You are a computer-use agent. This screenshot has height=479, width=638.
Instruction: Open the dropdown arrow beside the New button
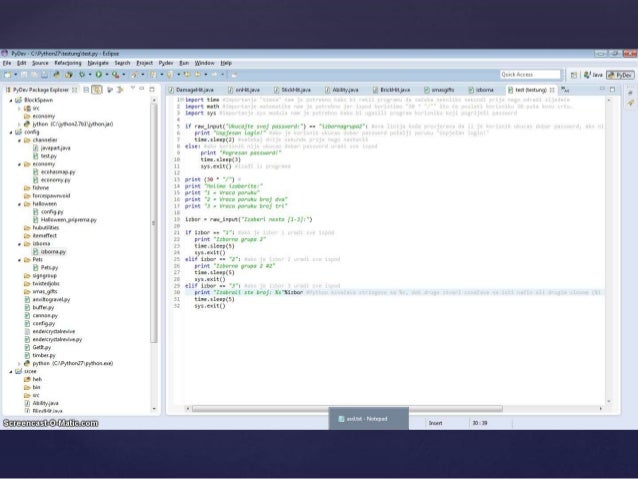[x=15, y=75]
